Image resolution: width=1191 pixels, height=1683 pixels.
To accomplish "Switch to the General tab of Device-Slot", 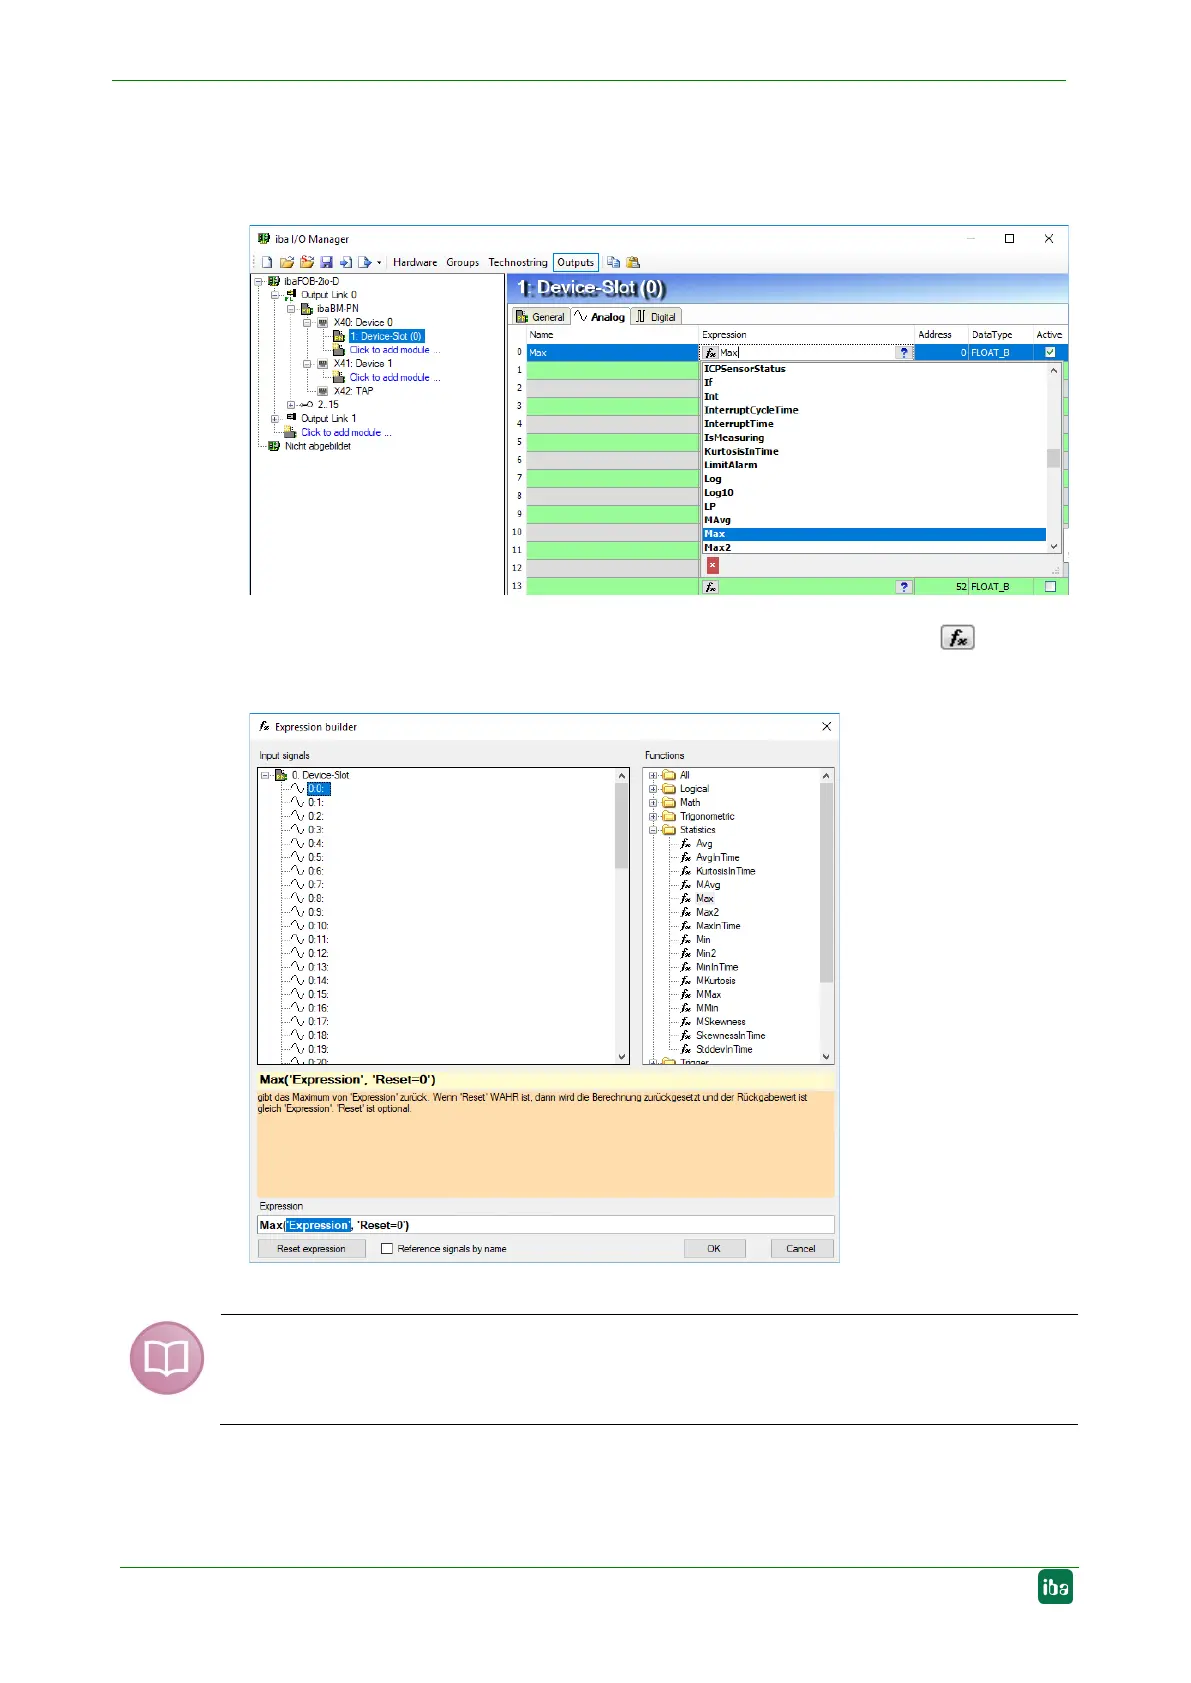I will pos(540,317).
